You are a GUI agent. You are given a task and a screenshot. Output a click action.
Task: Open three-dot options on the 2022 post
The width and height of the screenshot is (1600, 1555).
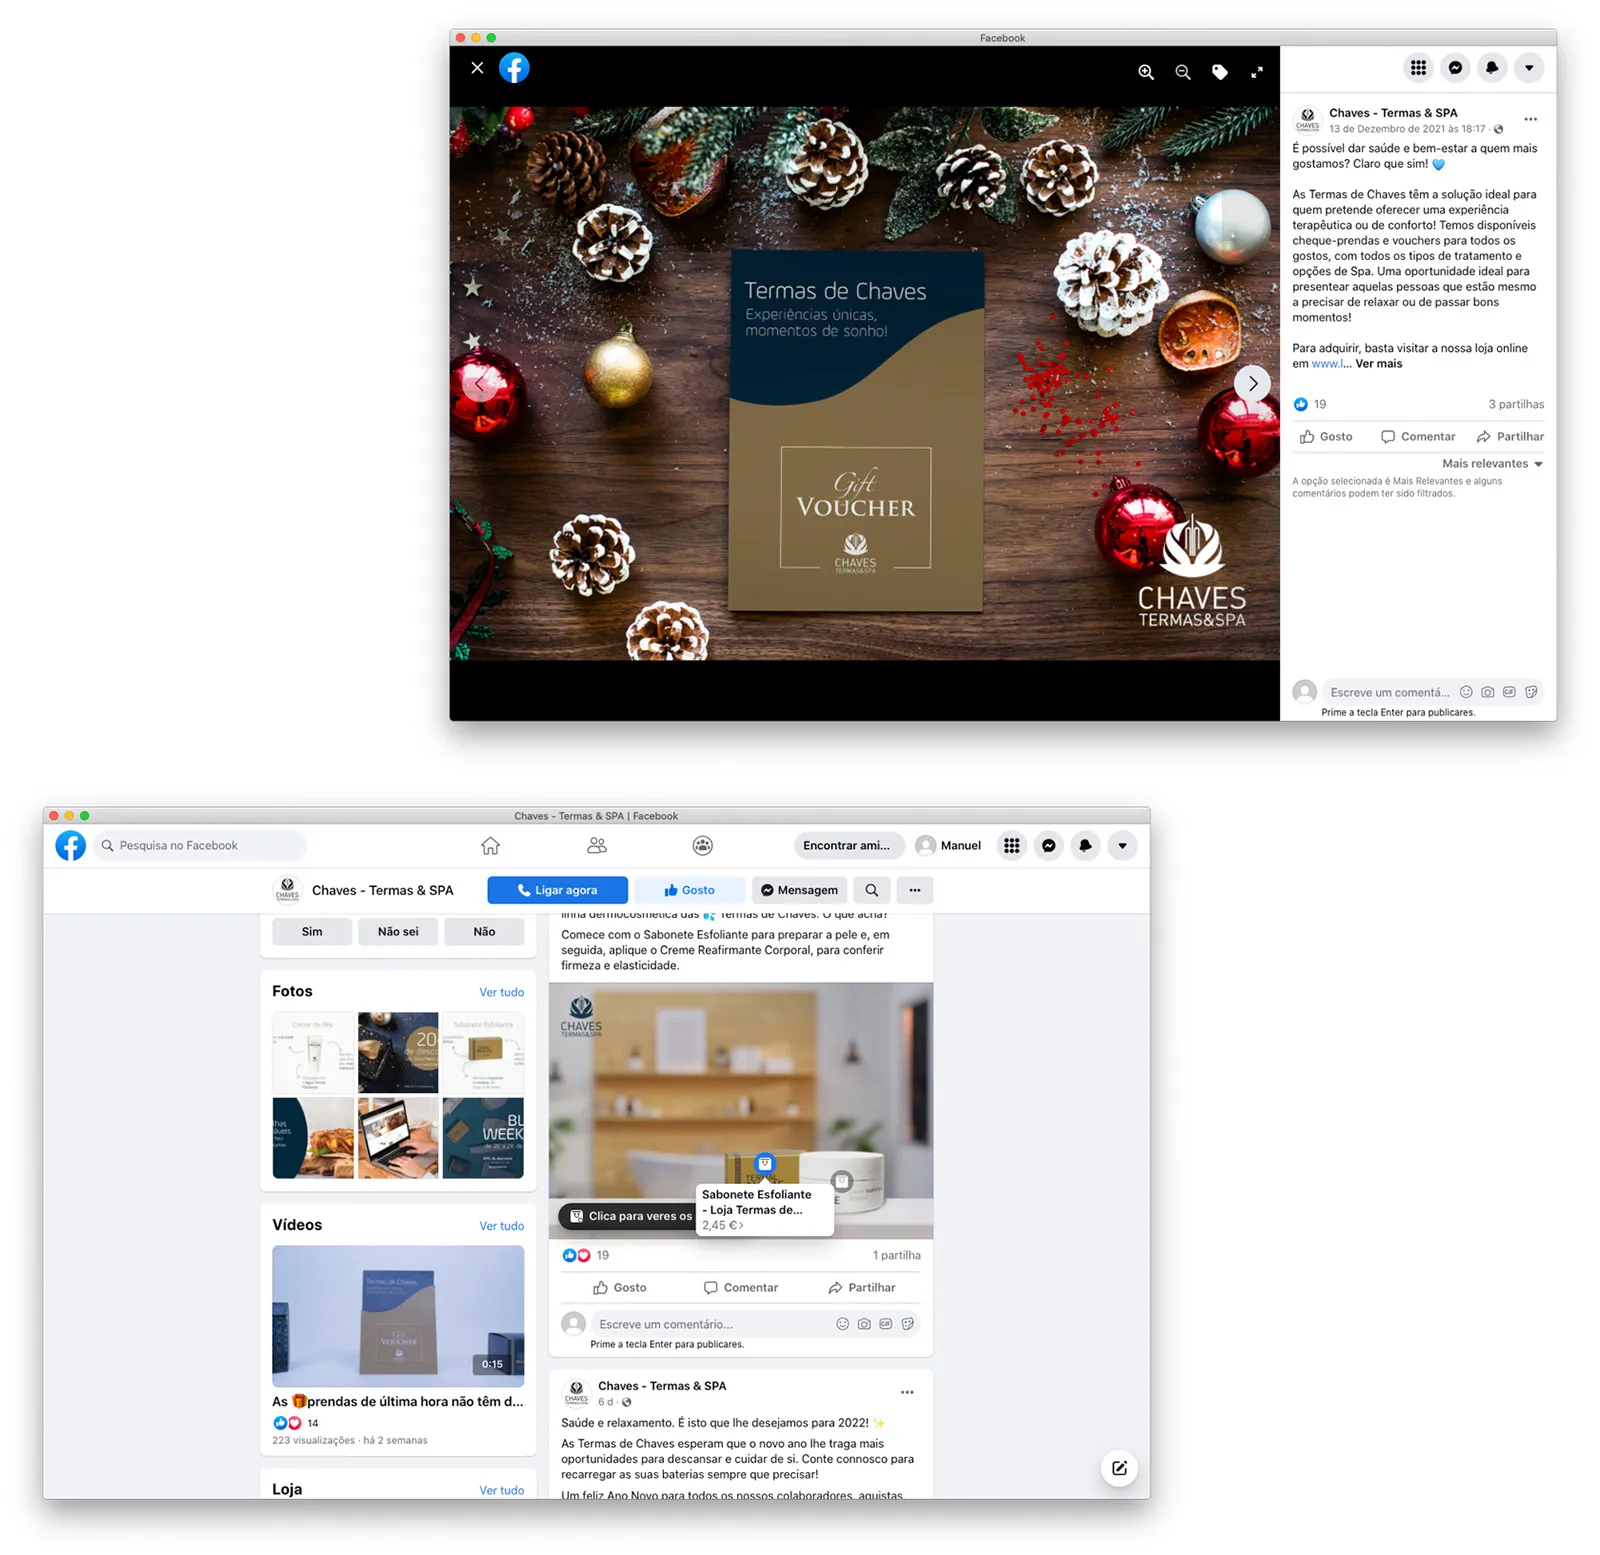tap(907, 1393)
